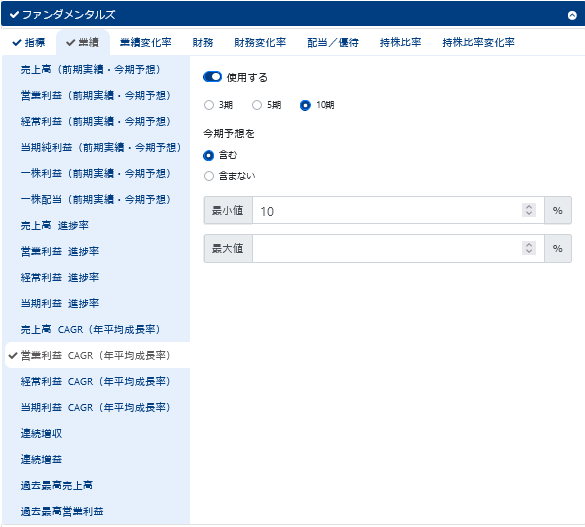Switch to the 指標 tab

tap(29, 43)
